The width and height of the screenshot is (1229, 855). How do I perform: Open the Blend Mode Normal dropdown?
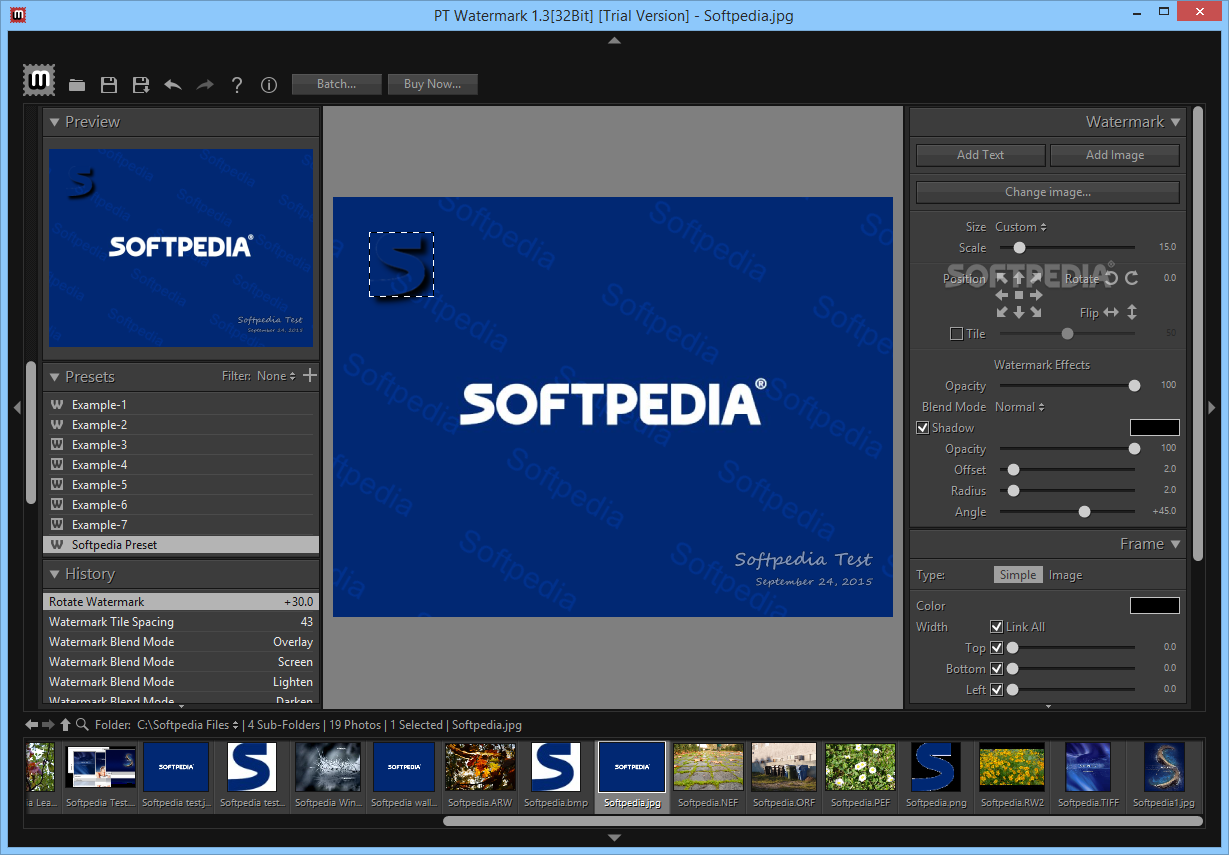1020,407
